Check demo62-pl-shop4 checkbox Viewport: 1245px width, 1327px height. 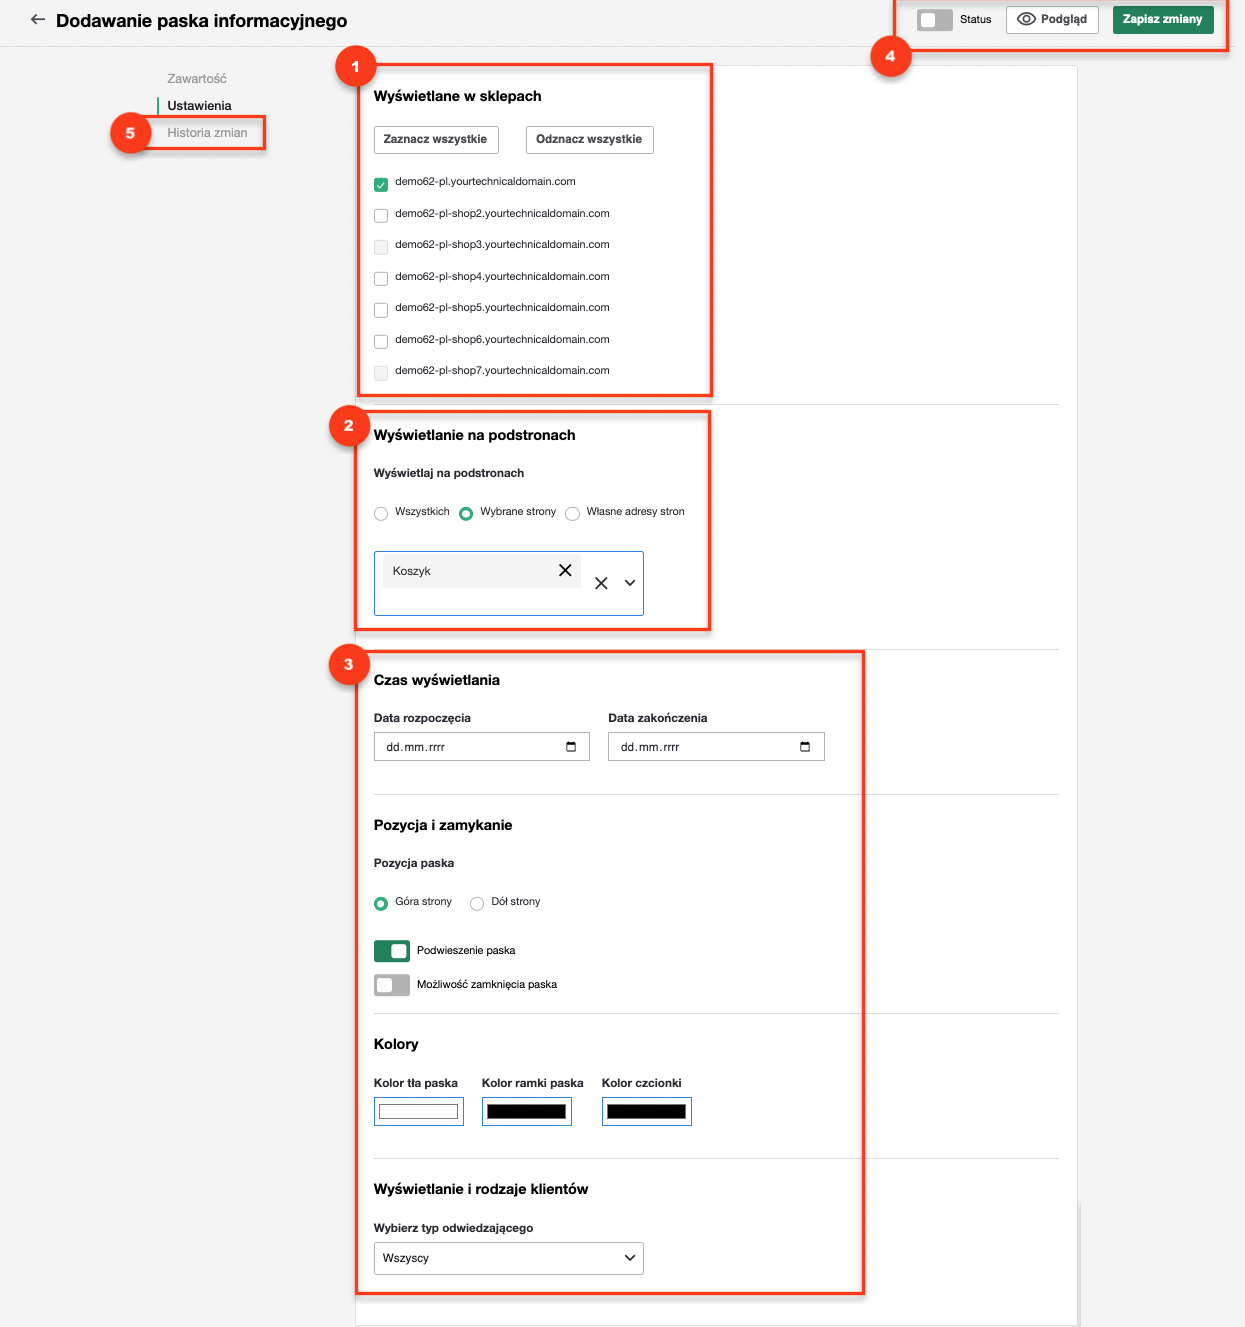381,279
